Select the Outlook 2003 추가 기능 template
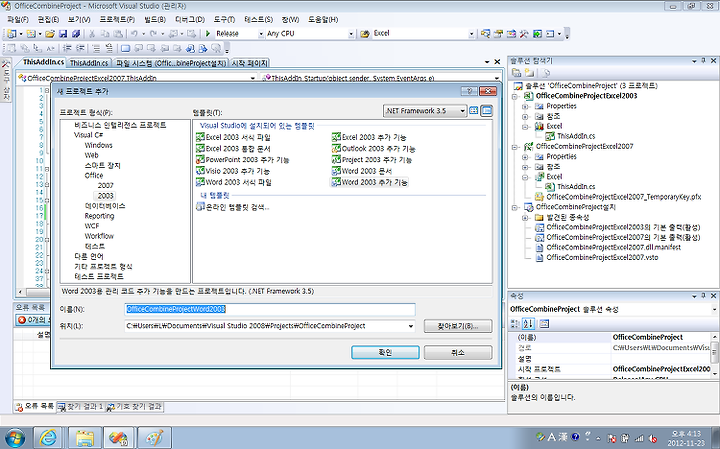This screenshot has width=720, height=449. (x=374, y=149)
